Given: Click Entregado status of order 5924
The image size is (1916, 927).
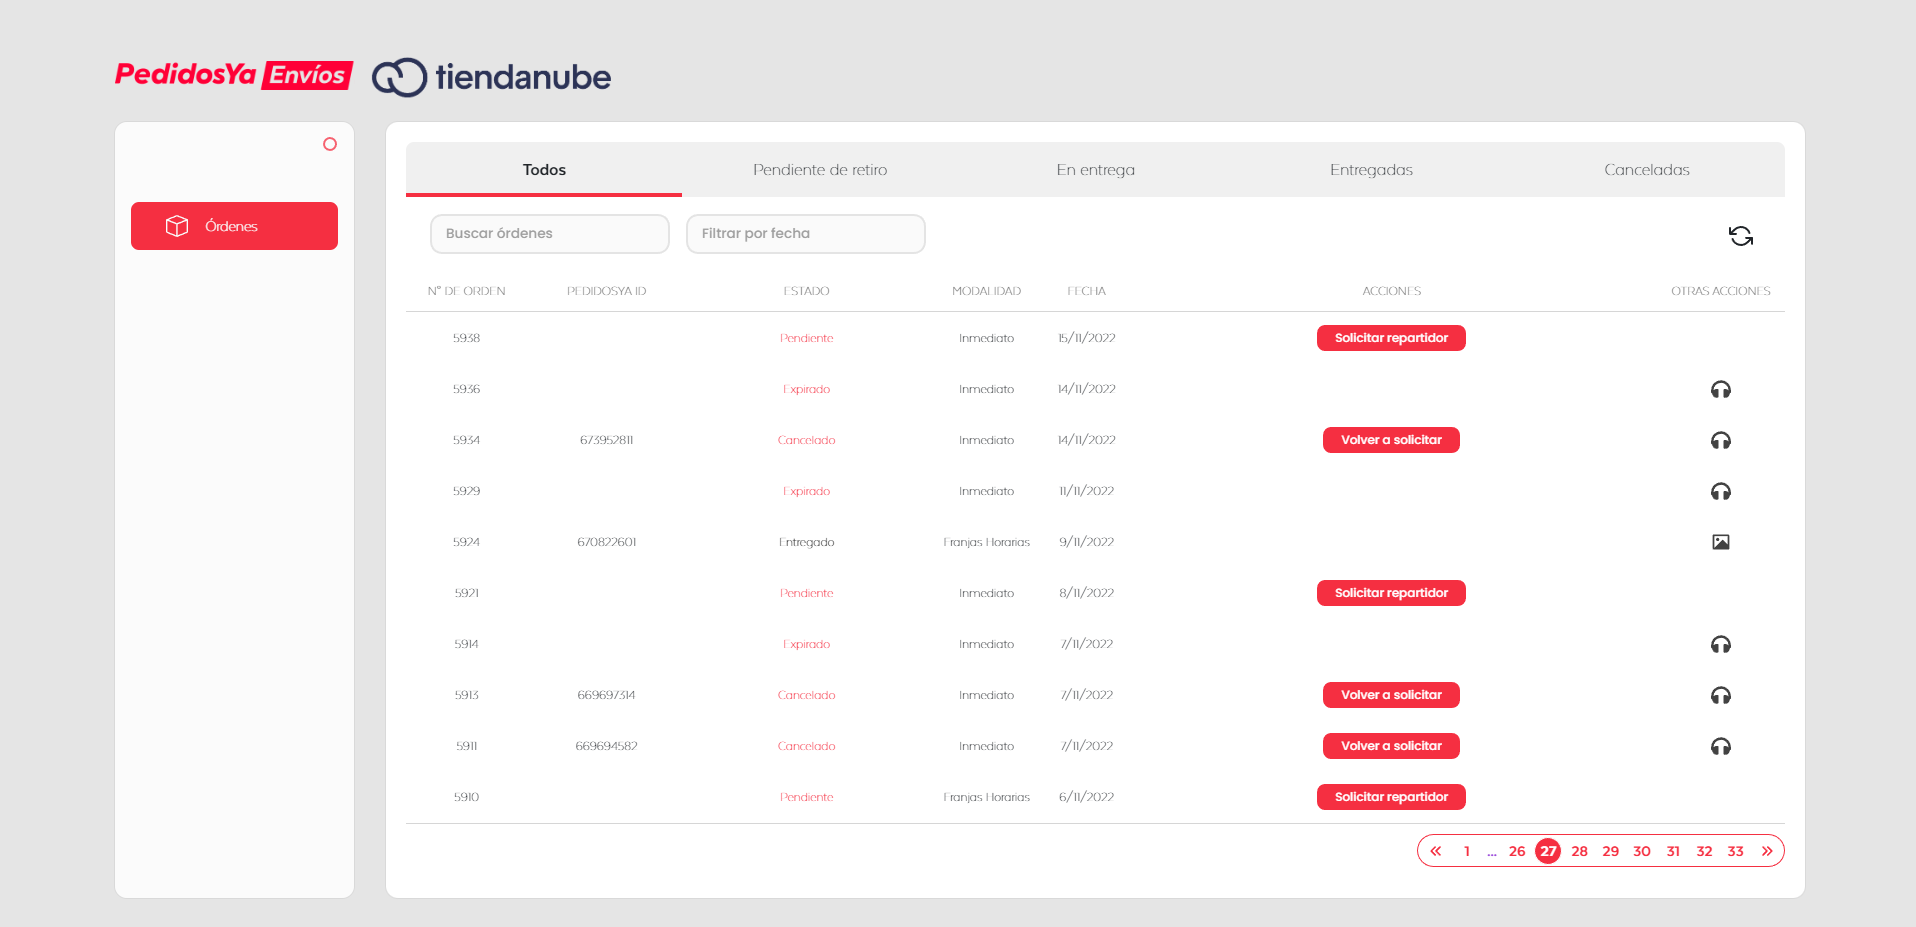Looking at the screenshot, I should tap(806, 542).
